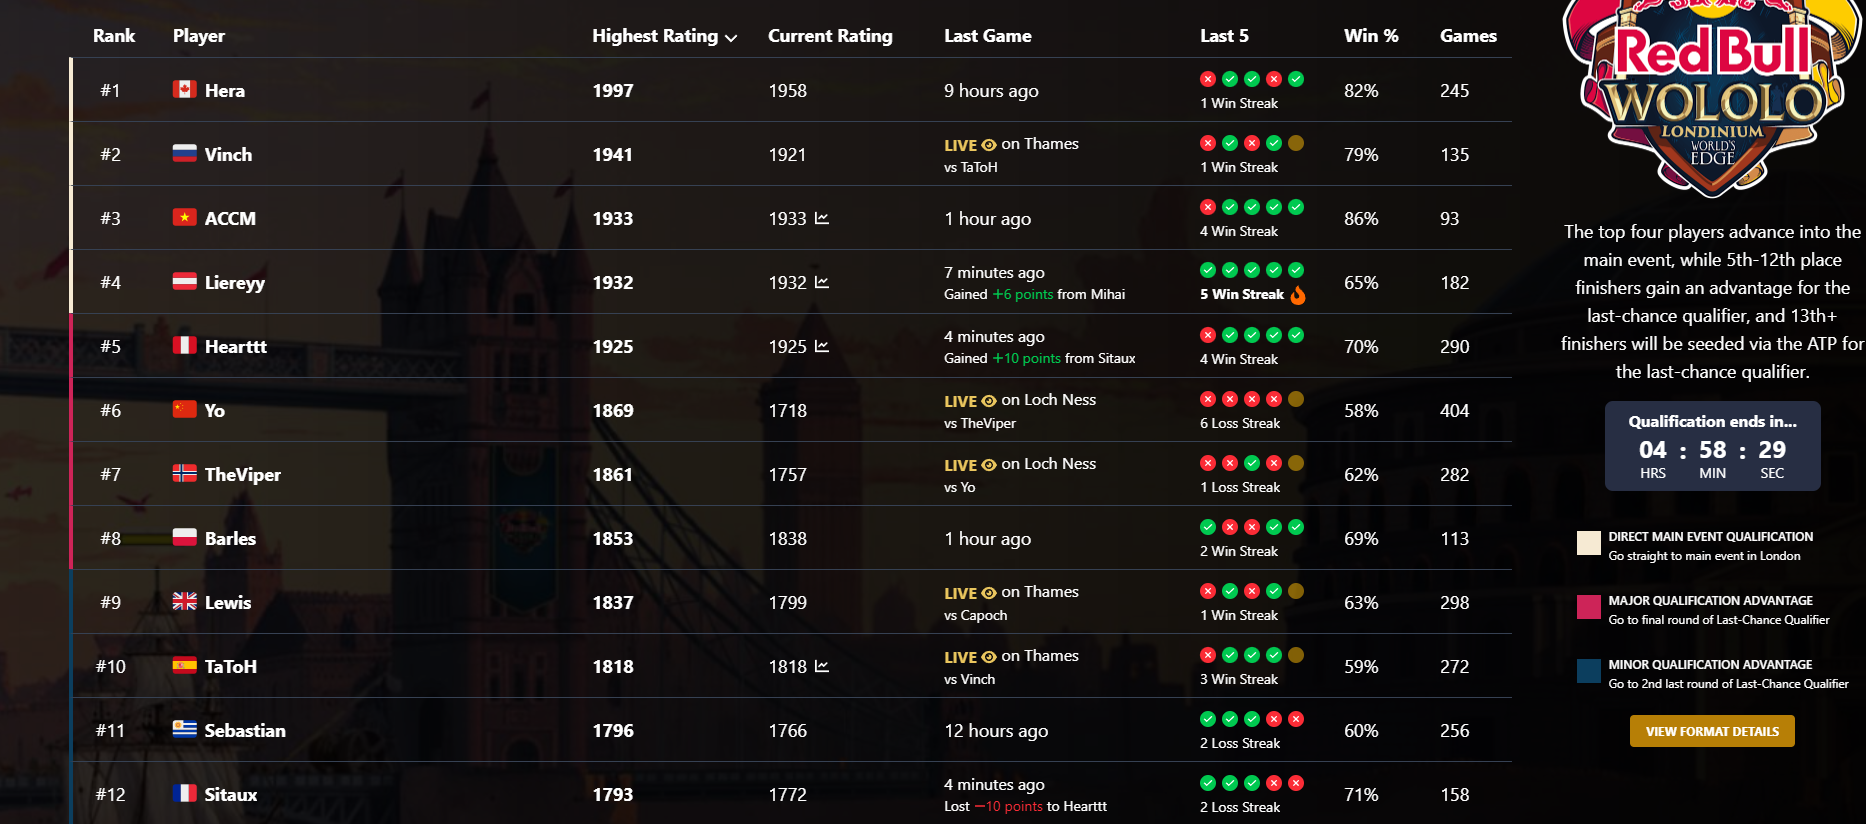The height and width of the screenshot is (824, 1866).
Task: Click in-progress game dot in Vinch's Last 5
Action: 1296,143
